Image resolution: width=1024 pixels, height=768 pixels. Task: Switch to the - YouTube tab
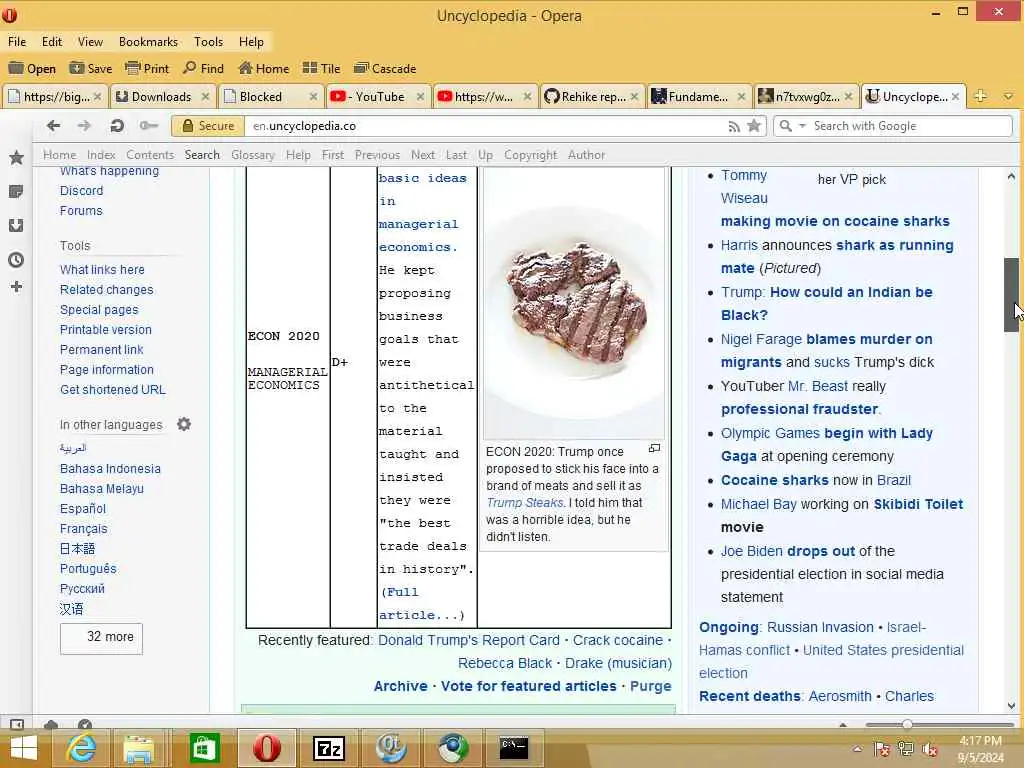377,97
